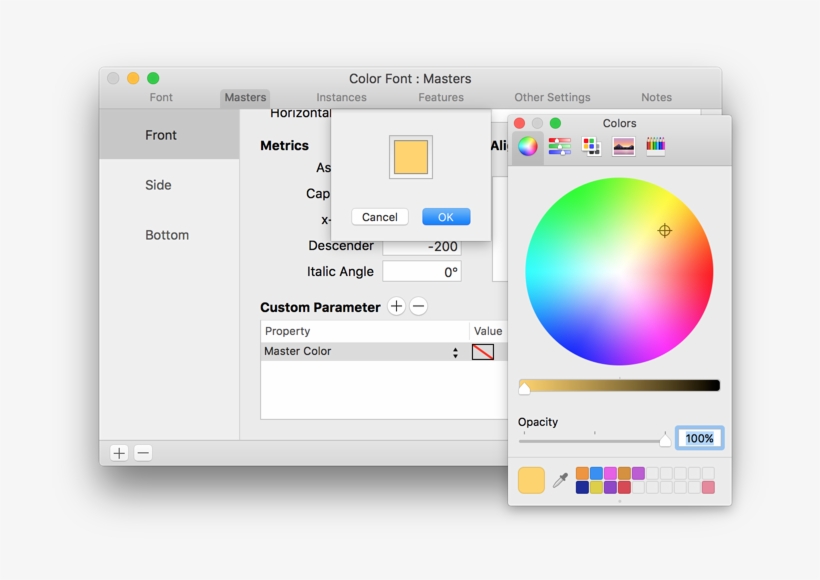Image resolution: width=820 pixels, height=580 pixels.
Task: Click the Master Color value swatch with red slash
Action: pos(483,352)
